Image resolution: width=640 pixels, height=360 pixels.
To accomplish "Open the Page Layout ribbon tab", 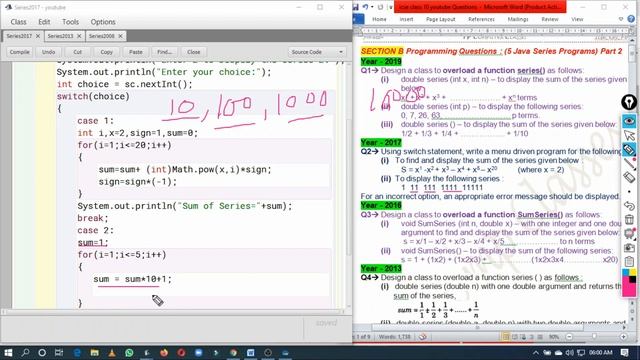I will 440,19.
